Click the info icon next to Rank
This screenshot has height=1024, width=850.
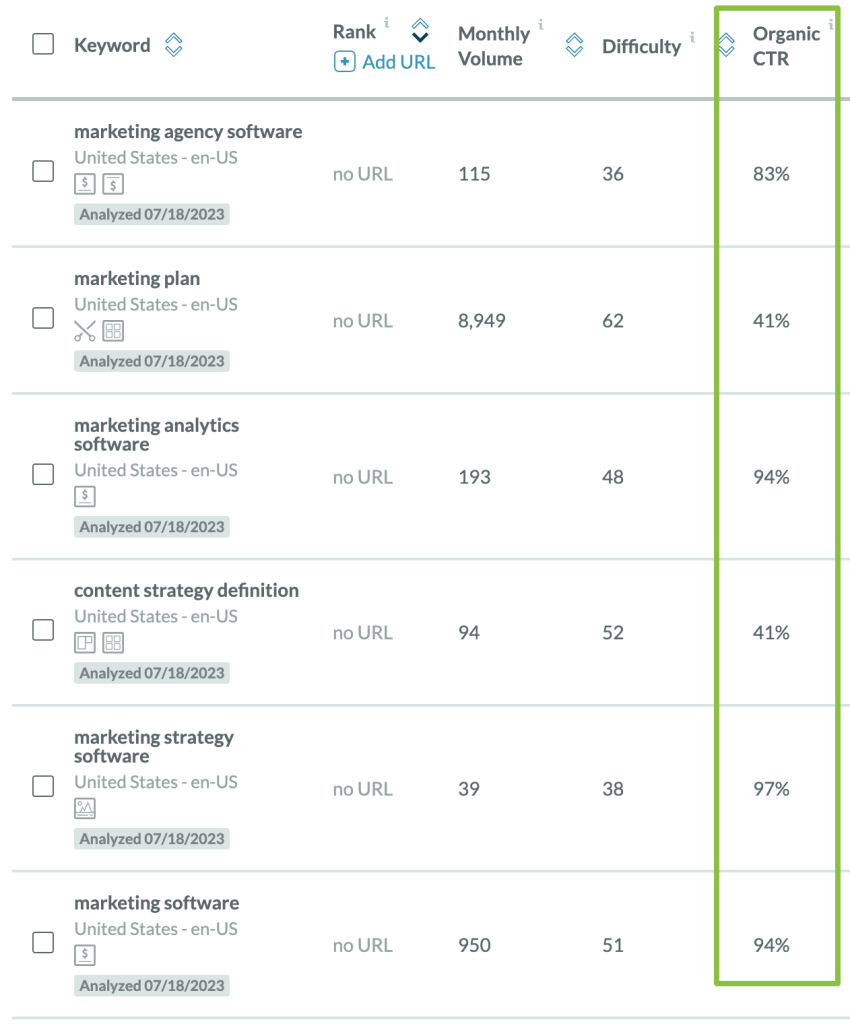(387, 23)
